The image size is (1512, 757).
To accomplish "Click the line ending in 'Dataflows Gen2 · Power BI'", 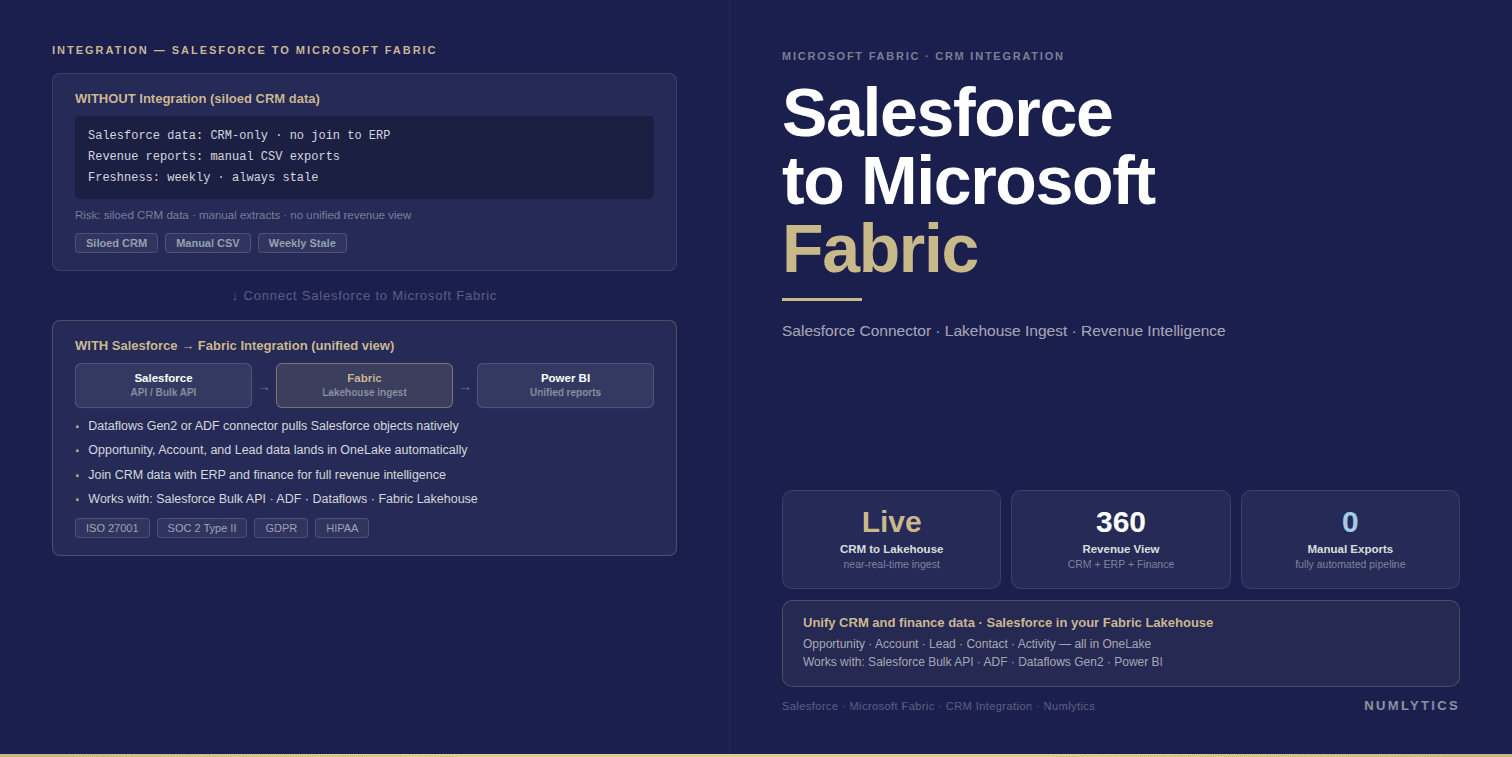I will (983, 662).
